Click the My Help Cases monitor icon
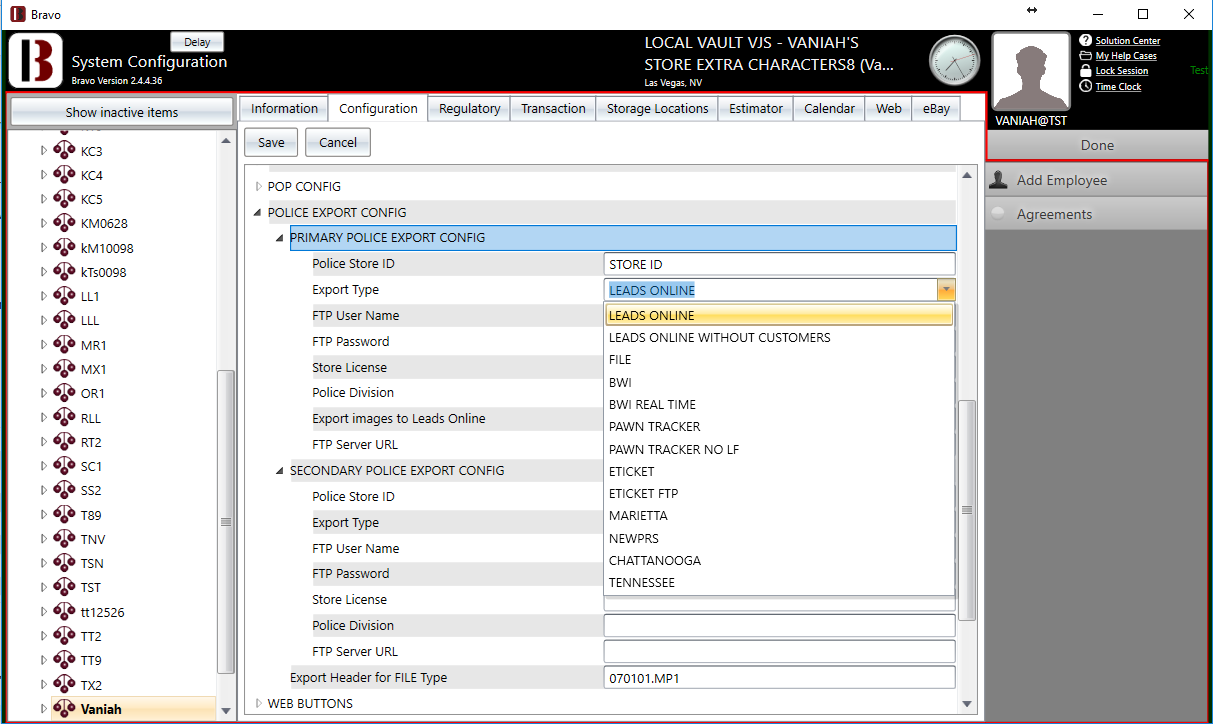Screen dimensions: 1213x724 pos(1086,56)
